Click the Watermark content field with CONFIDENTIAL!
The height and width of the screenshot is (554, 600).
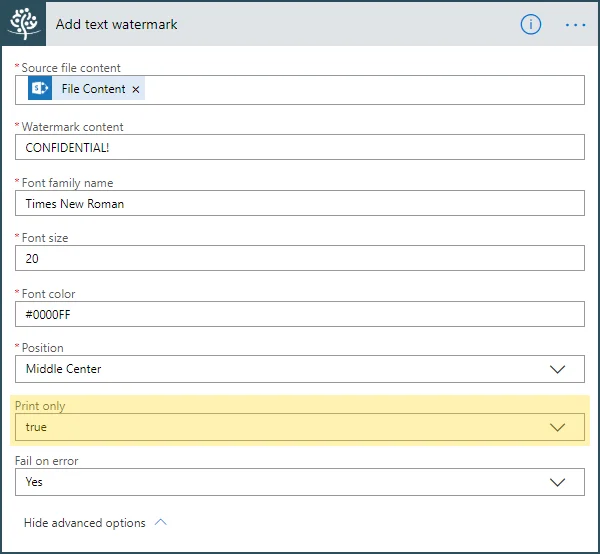point(300,147)
